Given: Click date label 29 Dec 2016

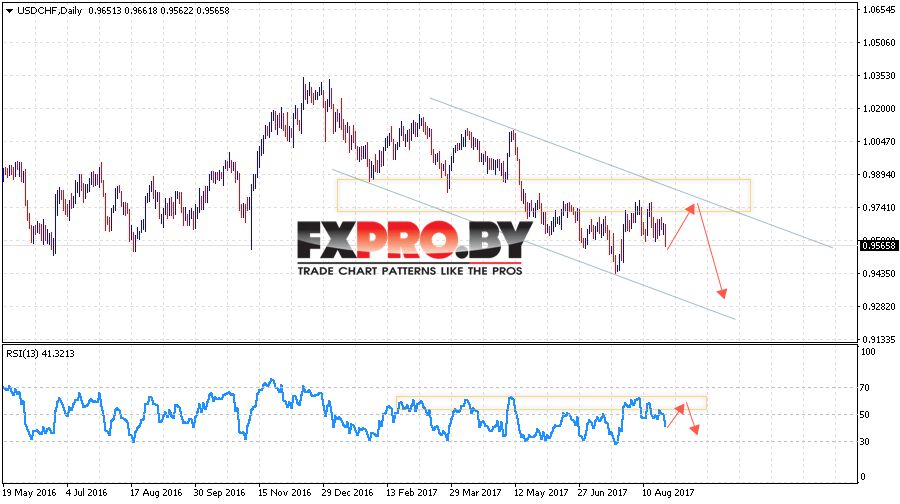Looking at the screenshot, I should pos(347,493).
